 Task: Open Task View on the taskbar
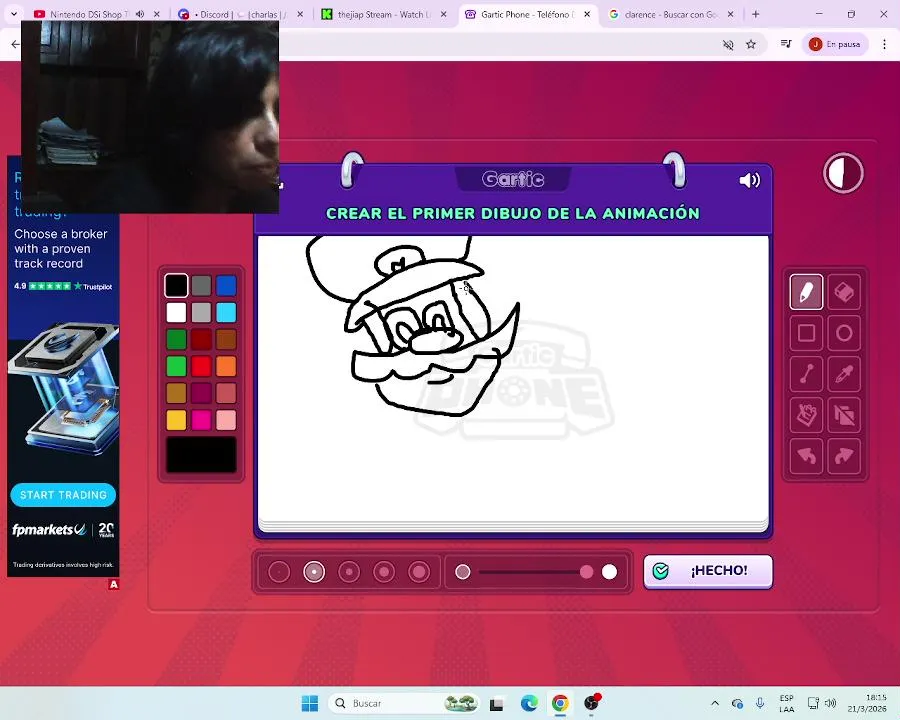pyautogui.click(x=496, y=703)
